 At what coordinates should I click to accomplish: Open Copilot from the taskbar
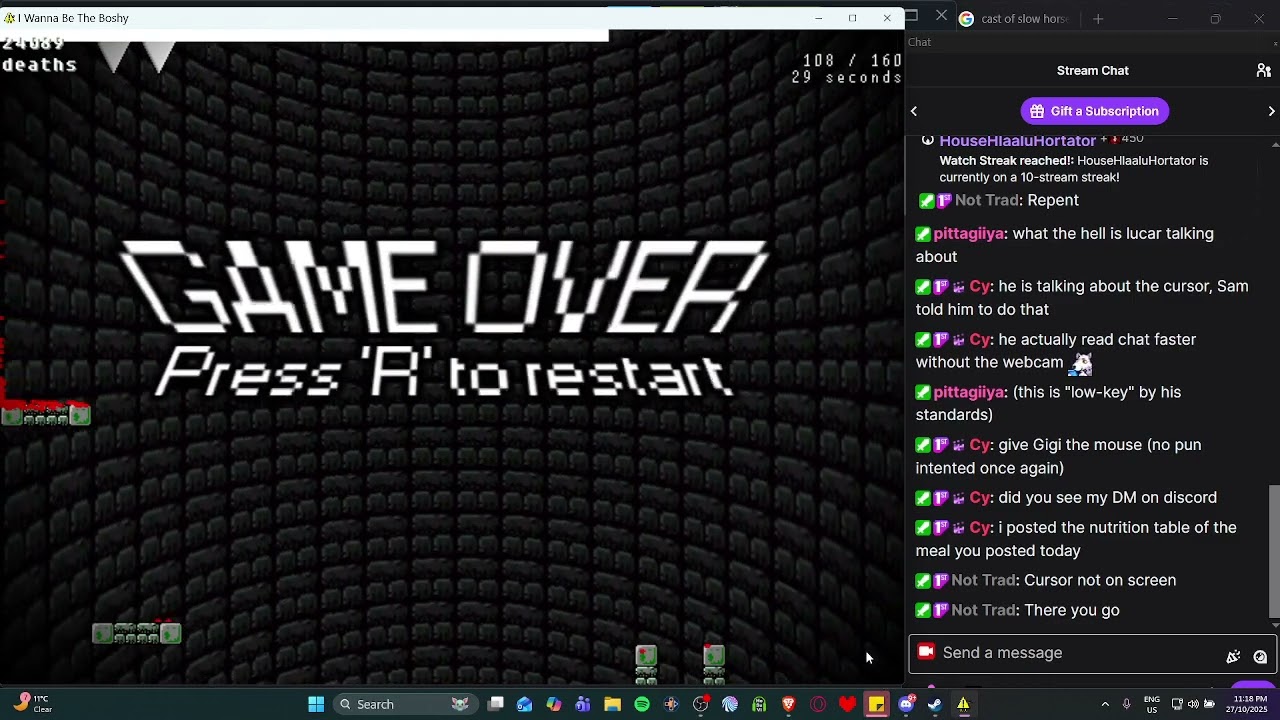pyautogui.click(x=553, y=704)
